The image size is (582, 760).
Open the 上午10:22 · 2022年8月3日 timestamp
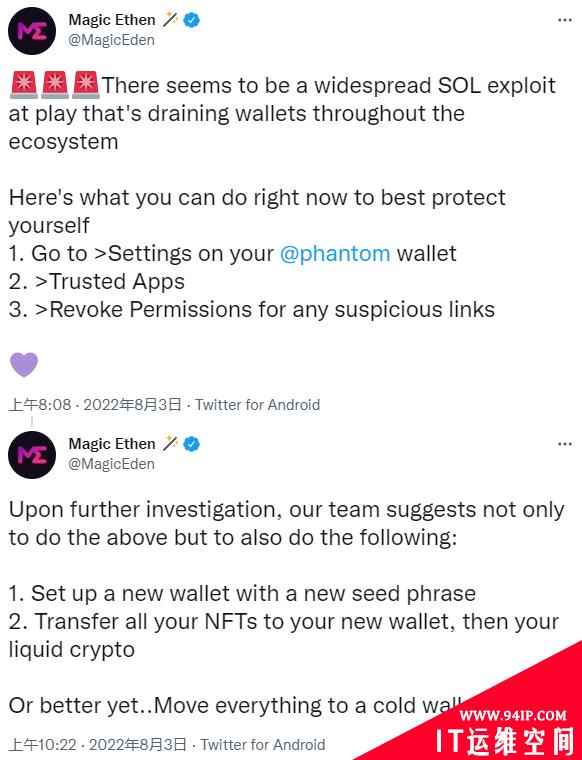tap(98, 744)
